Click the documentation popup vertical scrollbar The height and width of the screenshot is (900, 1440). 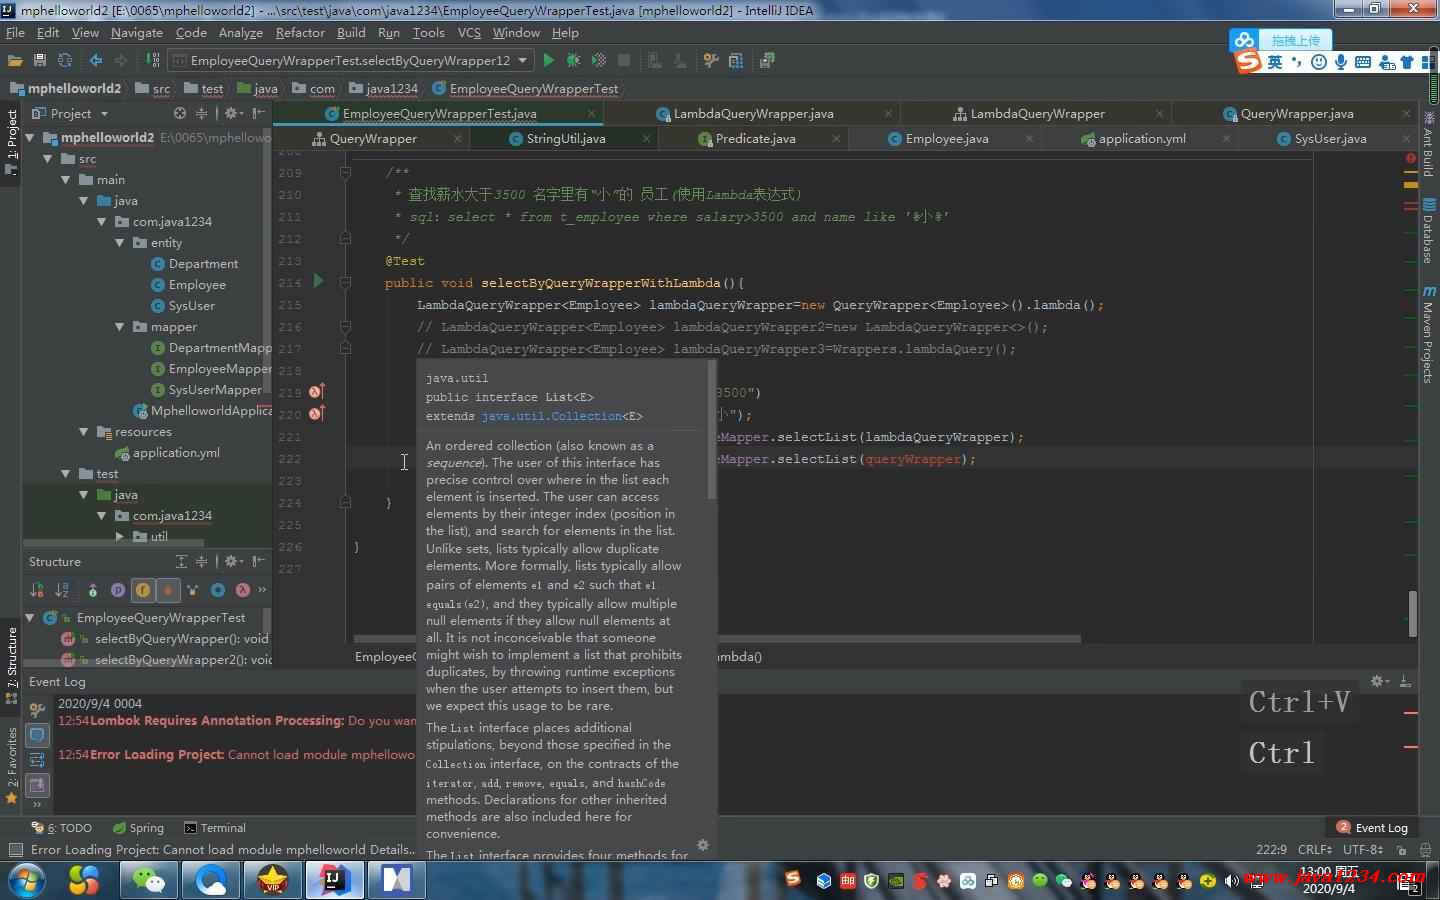[x=712, y=430]
